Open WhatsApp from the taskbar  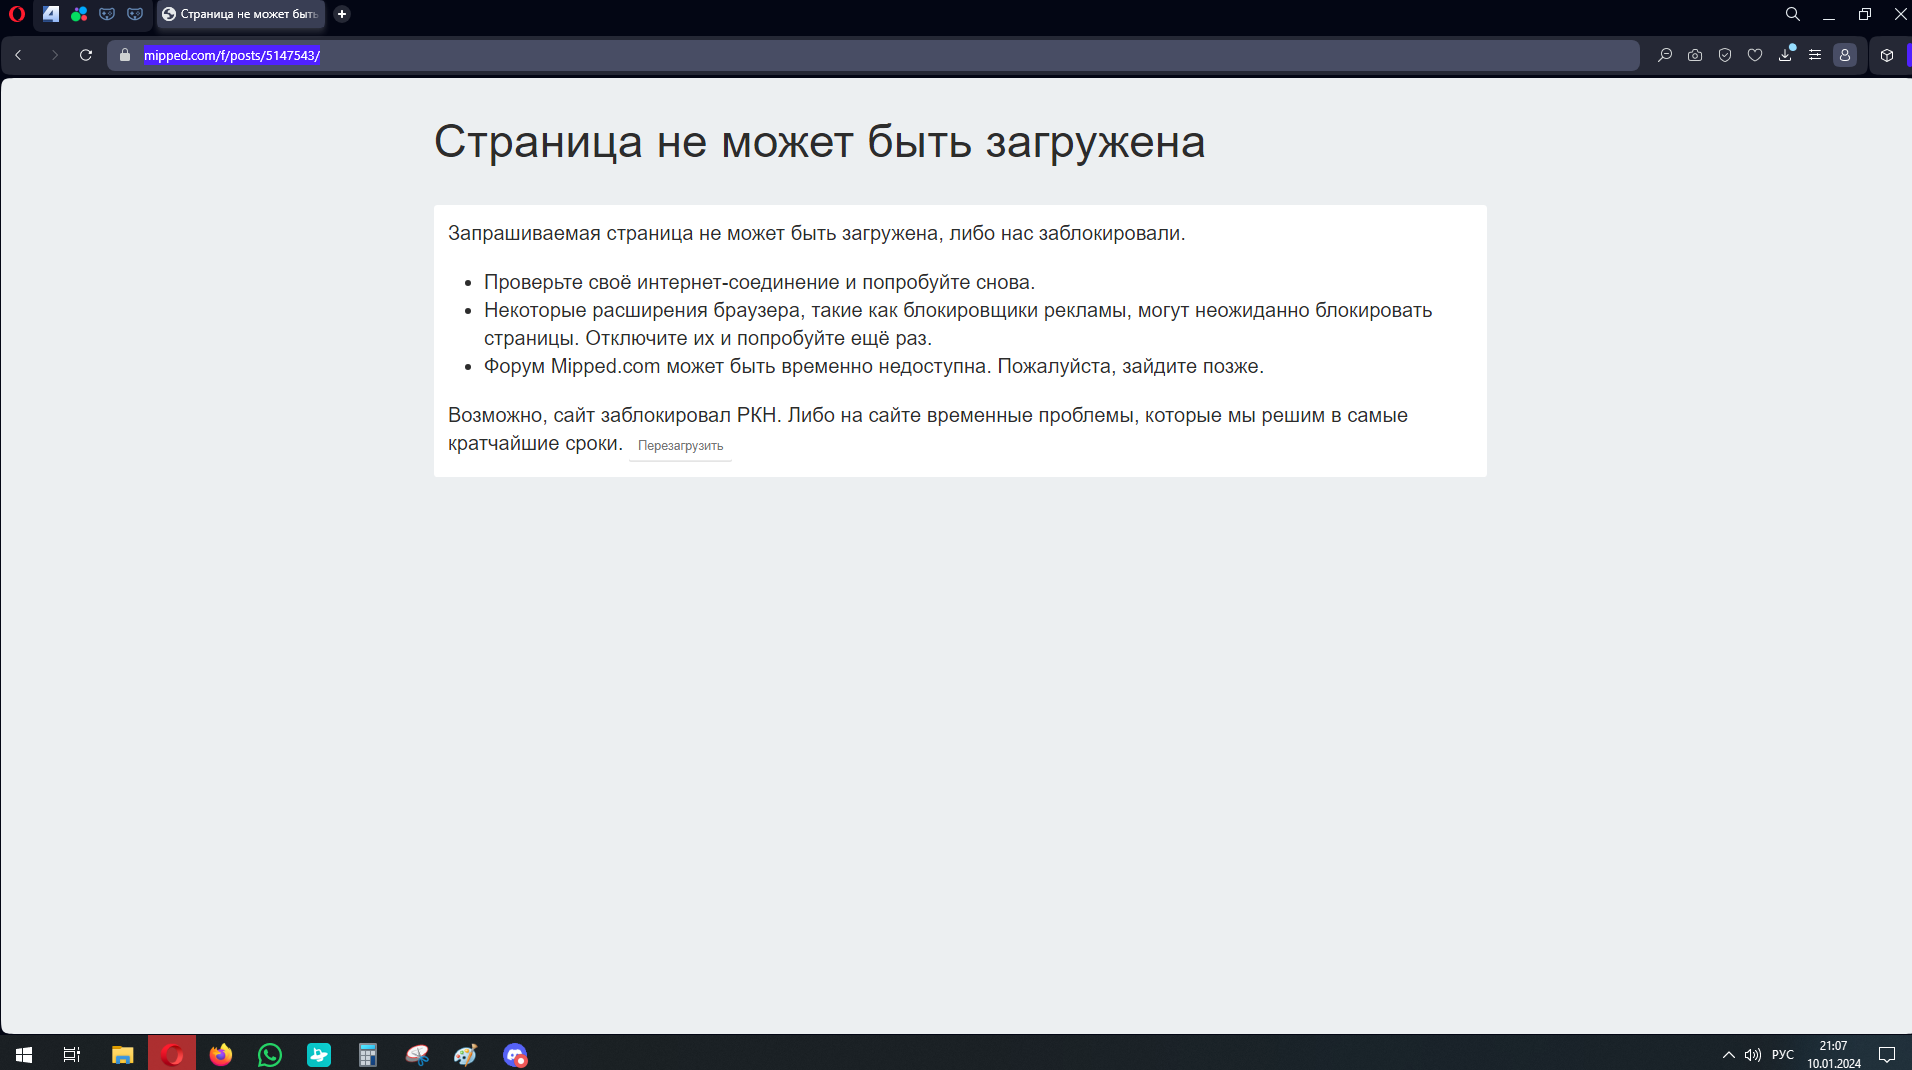270,1054
